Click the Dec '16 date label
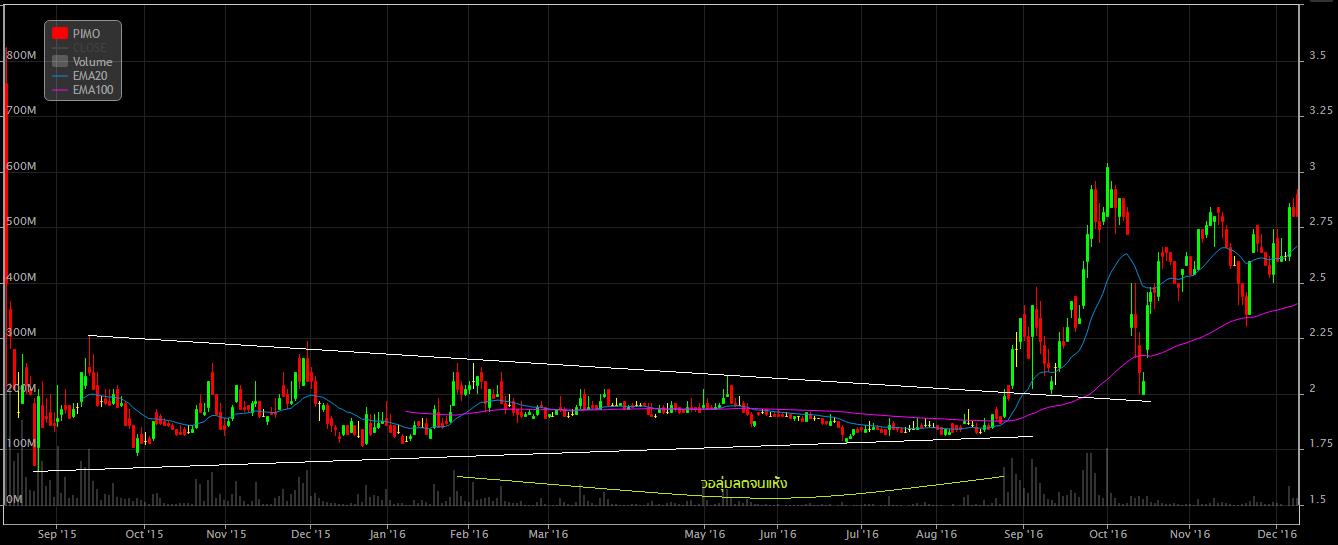 1276,535
